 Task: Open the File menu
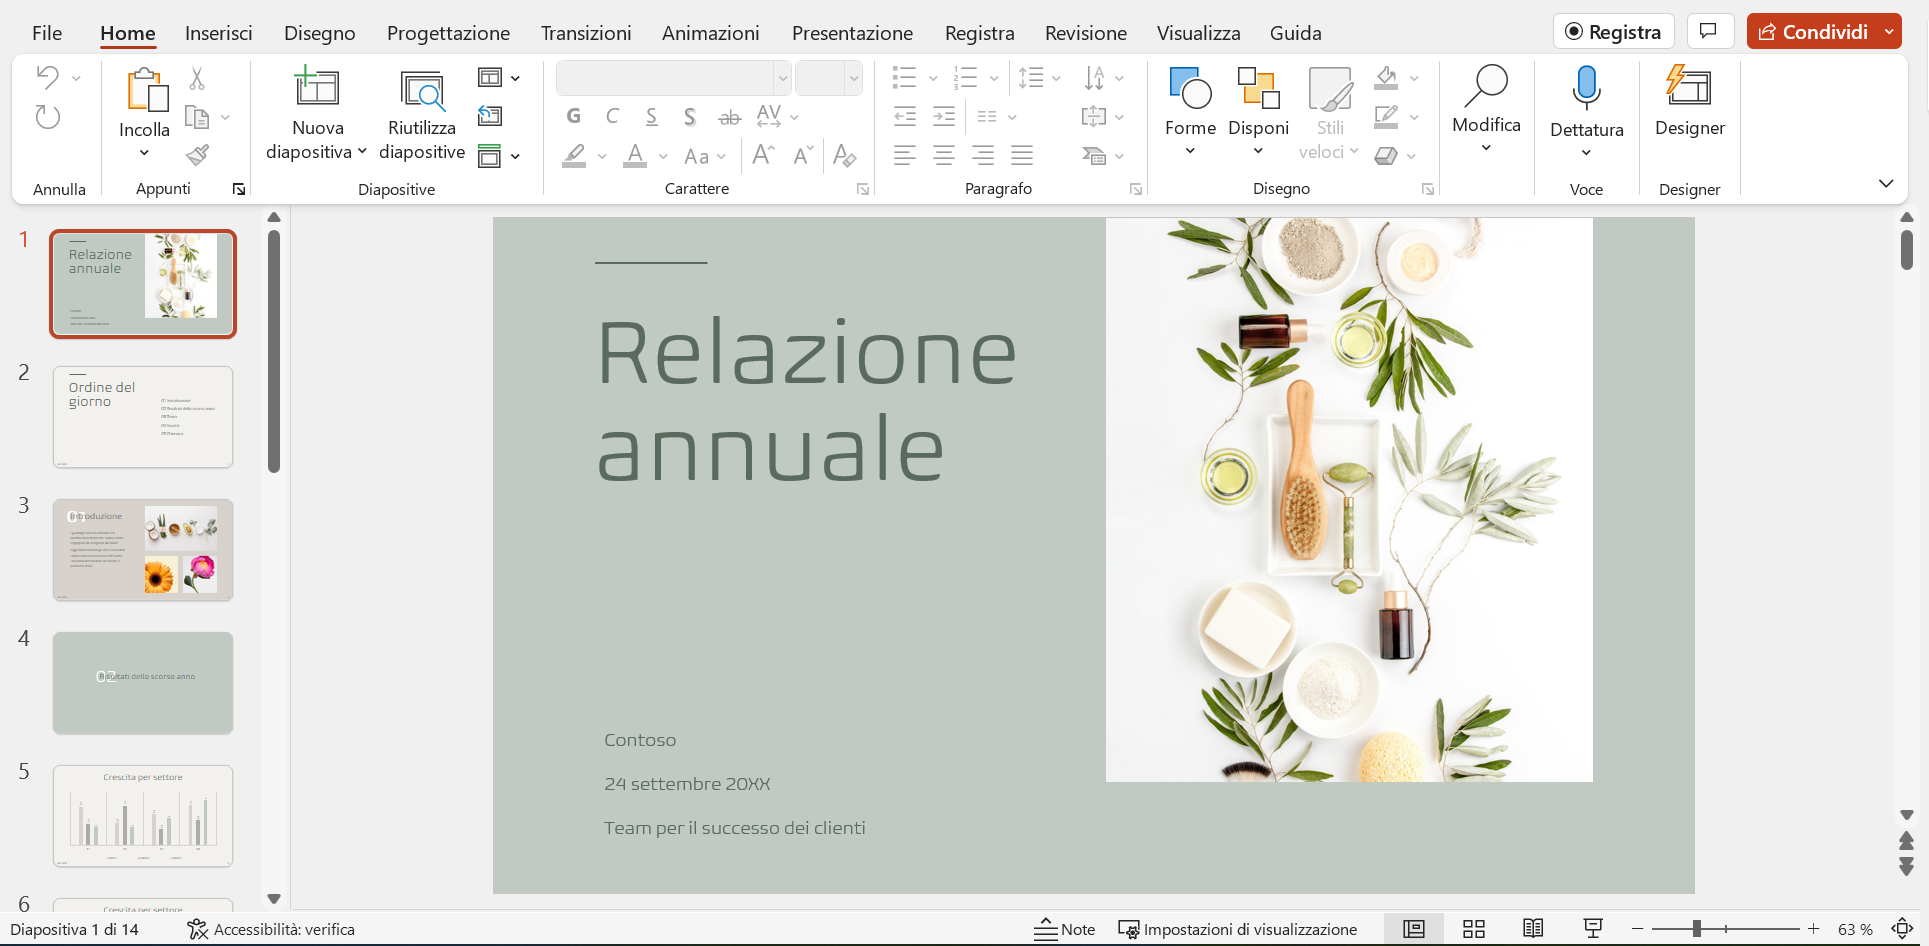coord(47,33)
